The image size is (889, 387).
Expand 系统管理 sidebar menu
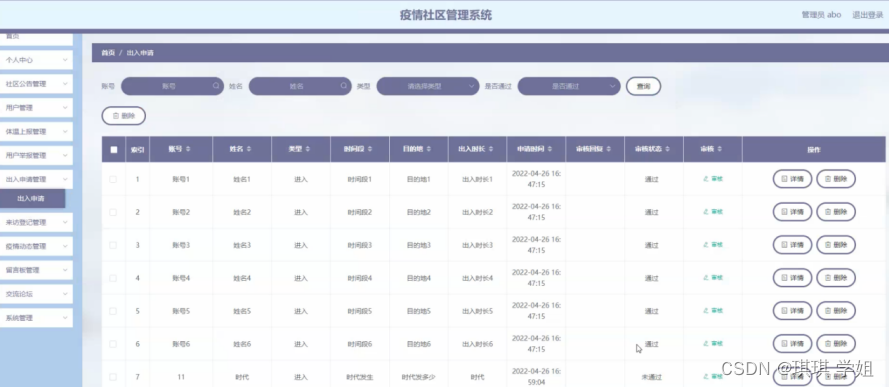(x=36, y=317)
